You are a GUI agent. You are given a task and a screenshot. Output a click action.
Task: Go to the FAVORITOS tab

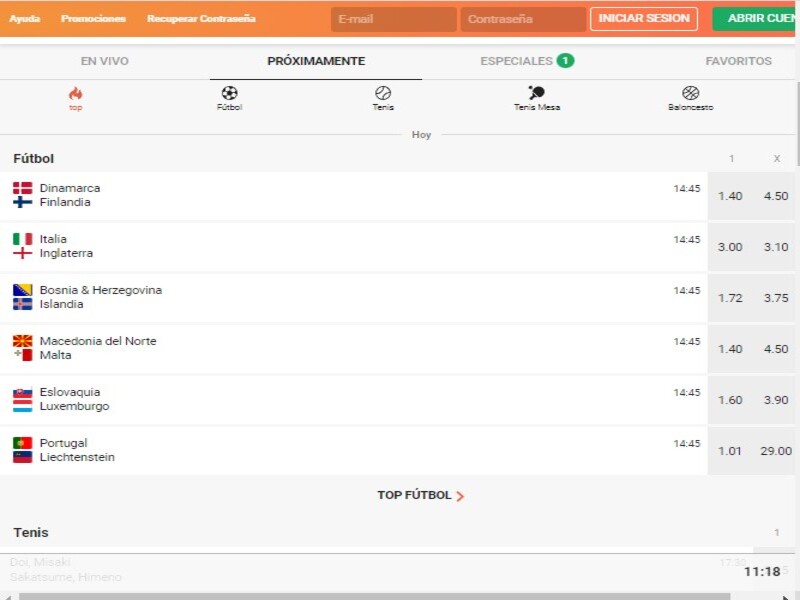click(x=738, y=61)
